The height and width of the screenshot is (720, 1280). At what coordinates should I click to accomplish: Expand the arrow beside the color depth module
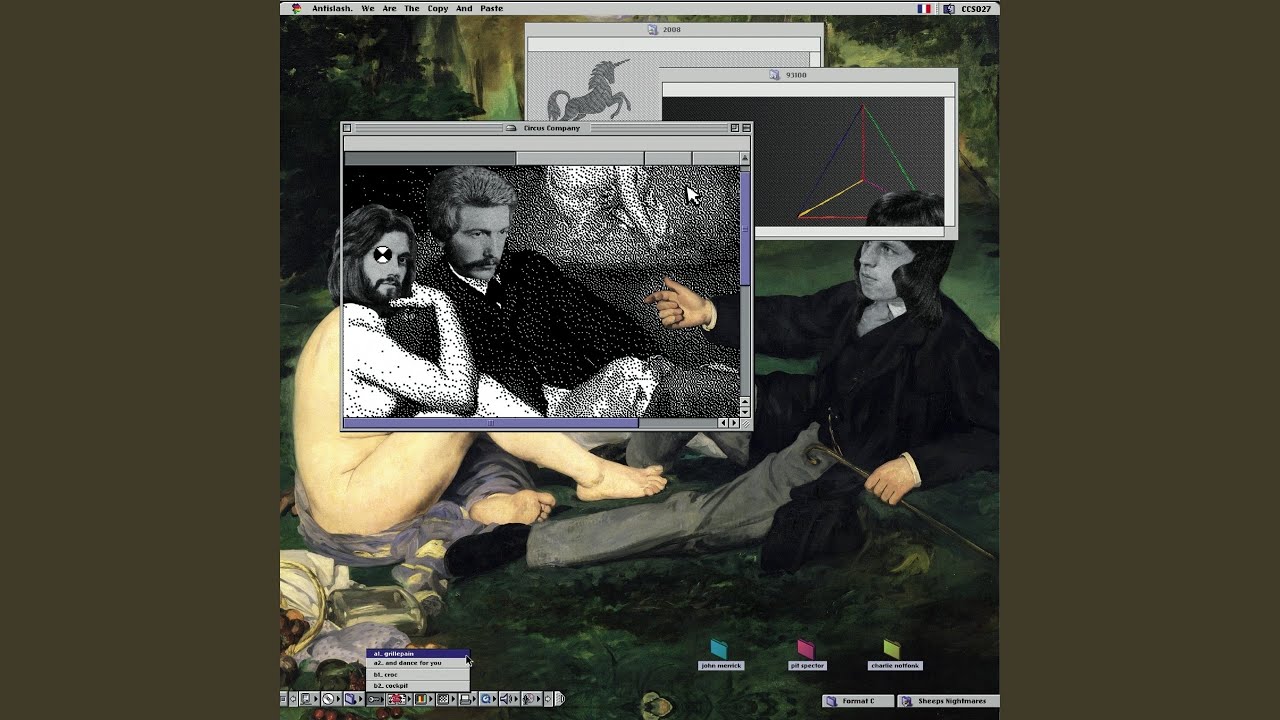point(431,699)
